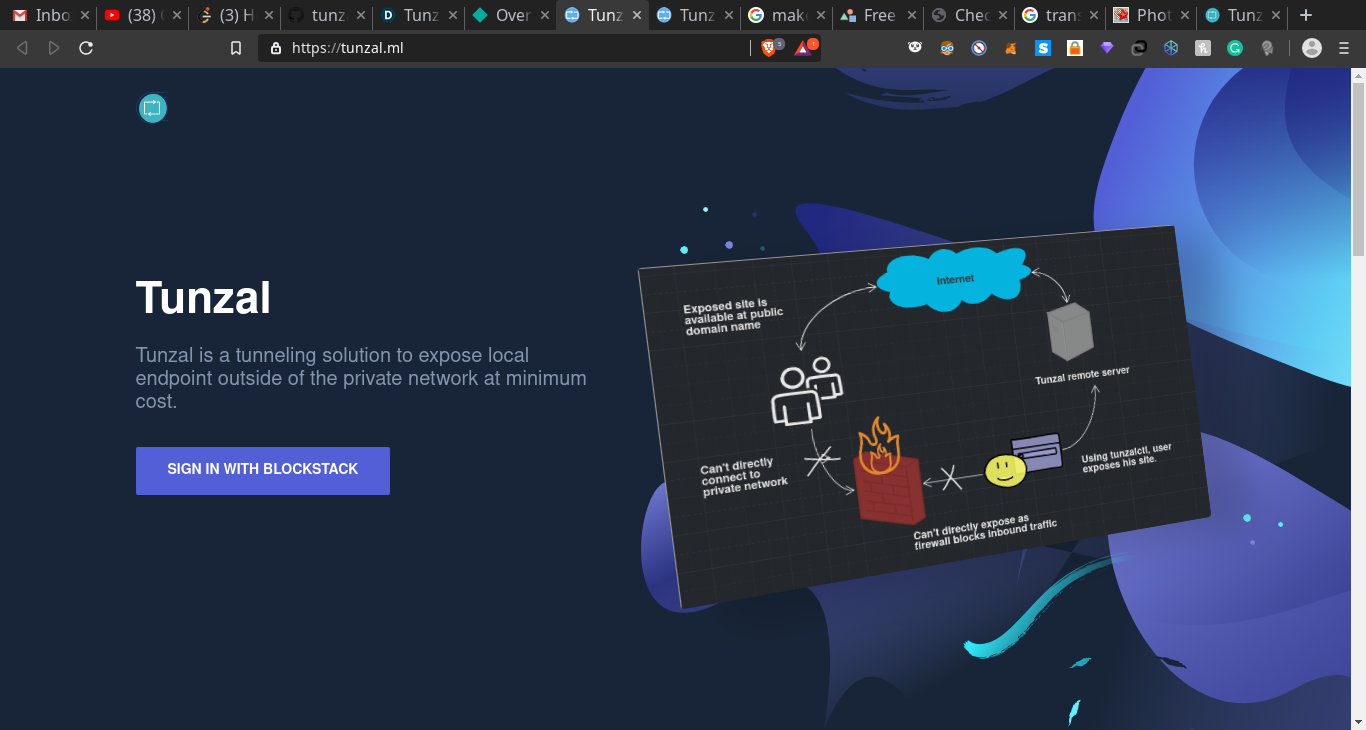The height and width of the screenshot is (730, 1366).
Task: Bookmark this page using the bookmark icon
Action: point(236,48)
